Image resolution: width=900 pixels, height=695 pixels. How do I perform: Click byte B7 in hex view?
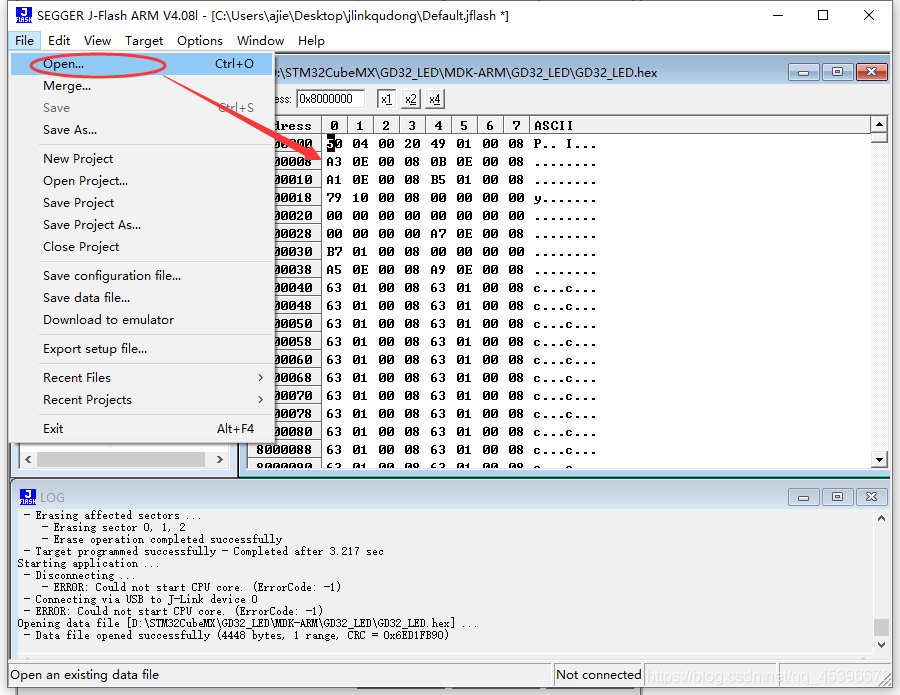pyautogui.click(x=334, y=251)
